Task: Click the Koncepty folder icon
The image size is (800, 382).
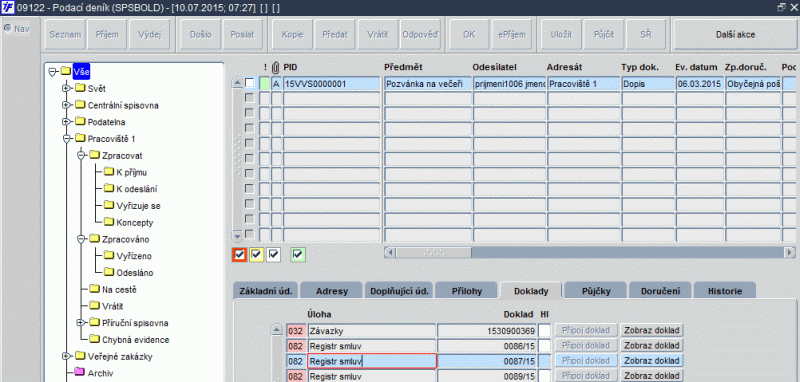Action: [x=109, y=222]
